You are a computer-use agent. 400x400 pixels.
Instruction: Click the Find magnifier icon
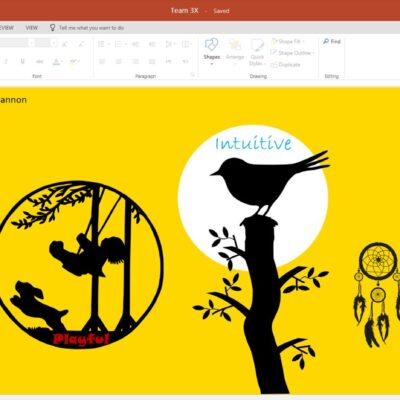click(x=326, y=41)
